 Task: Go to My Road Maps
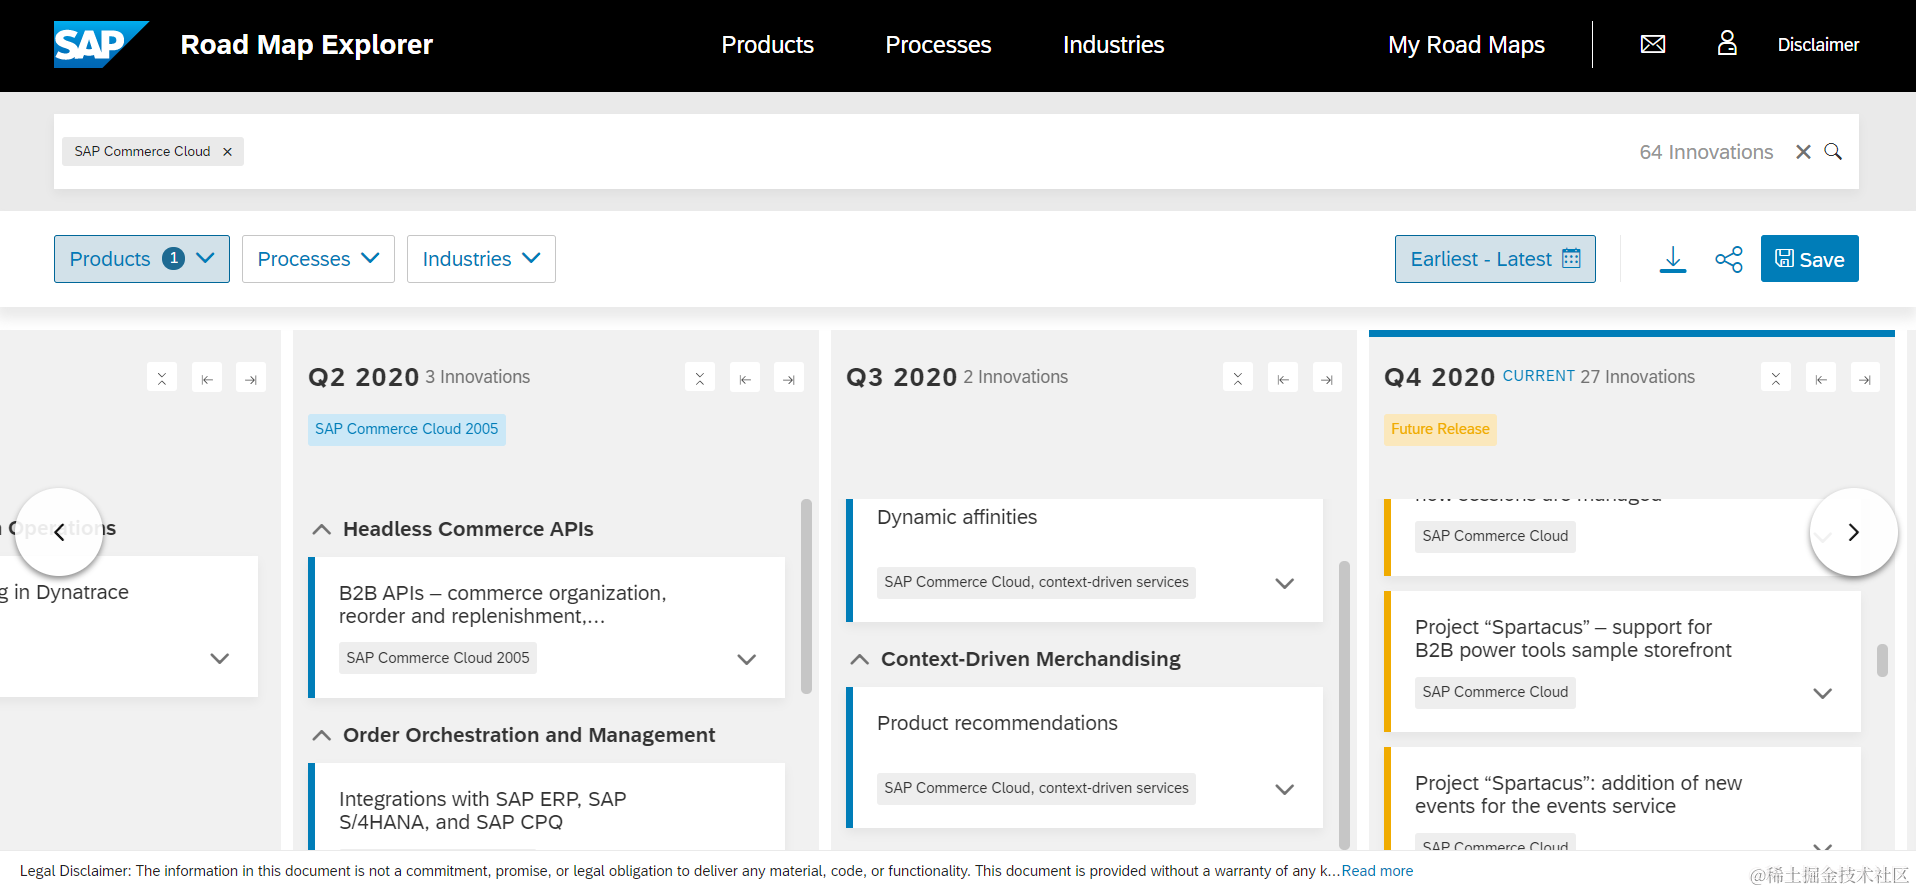point(1466,45)
